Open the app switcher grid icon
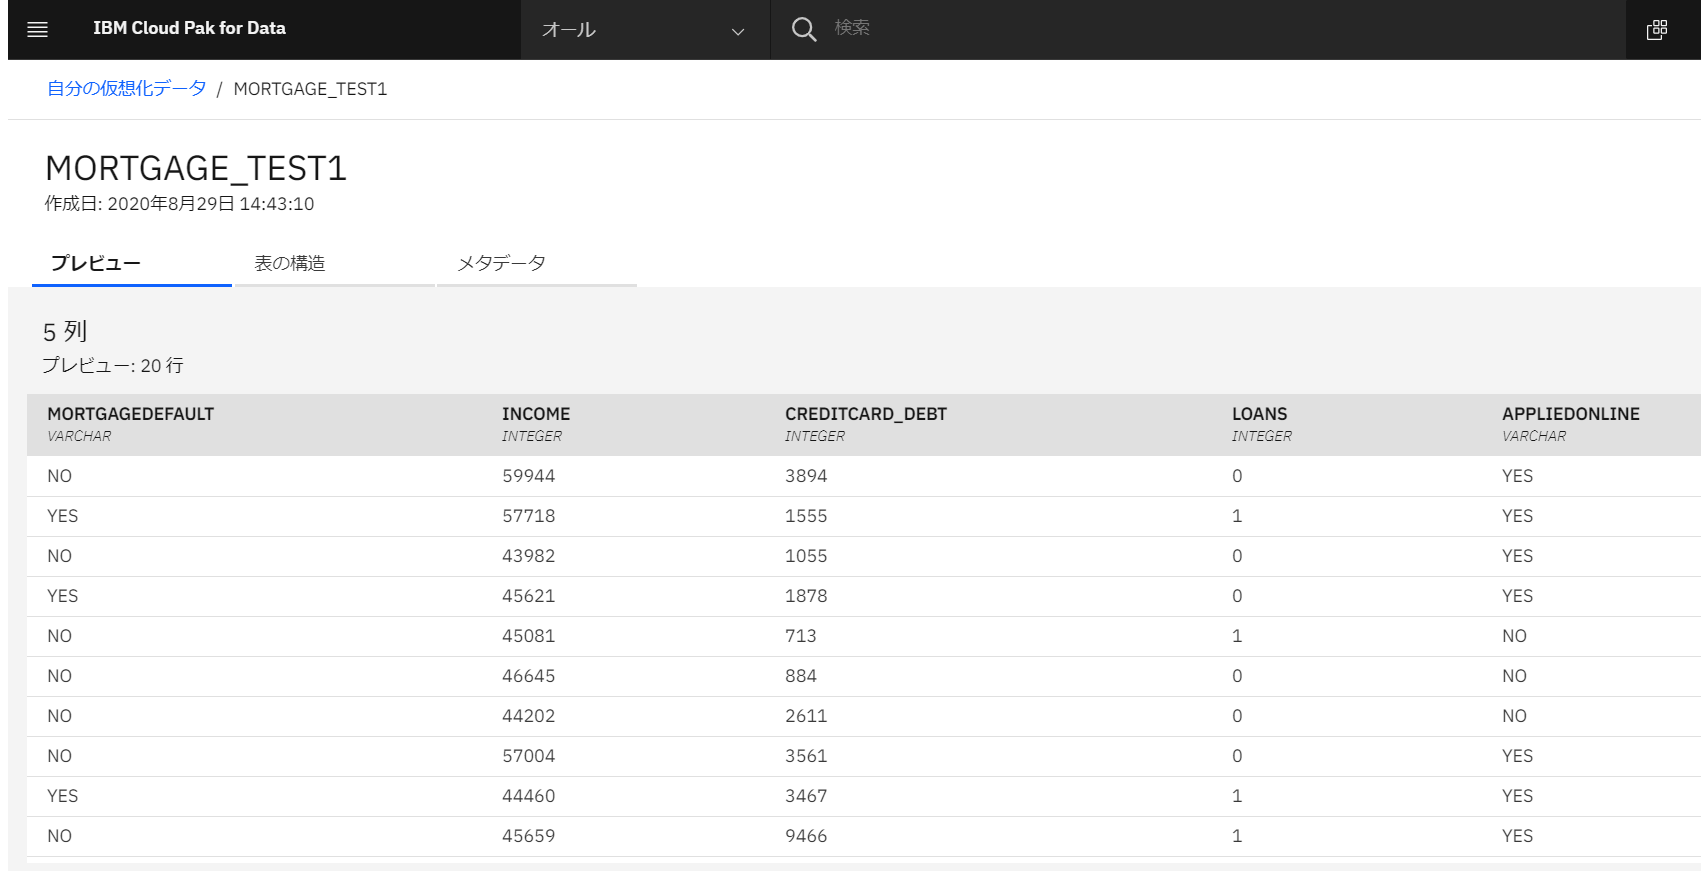Viewport: 1701px width, 871px height. [1657, 29]
